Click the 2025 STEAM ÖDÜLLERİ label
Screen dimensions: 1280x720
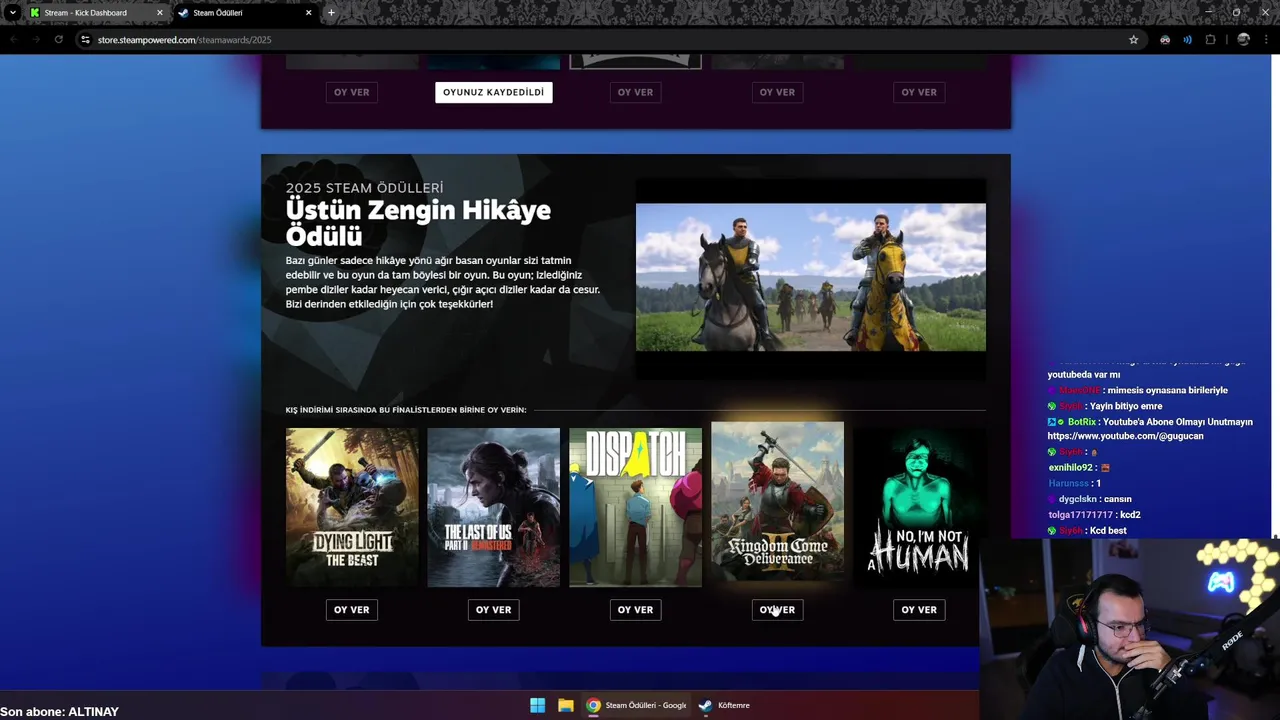[x=364, y=188]
